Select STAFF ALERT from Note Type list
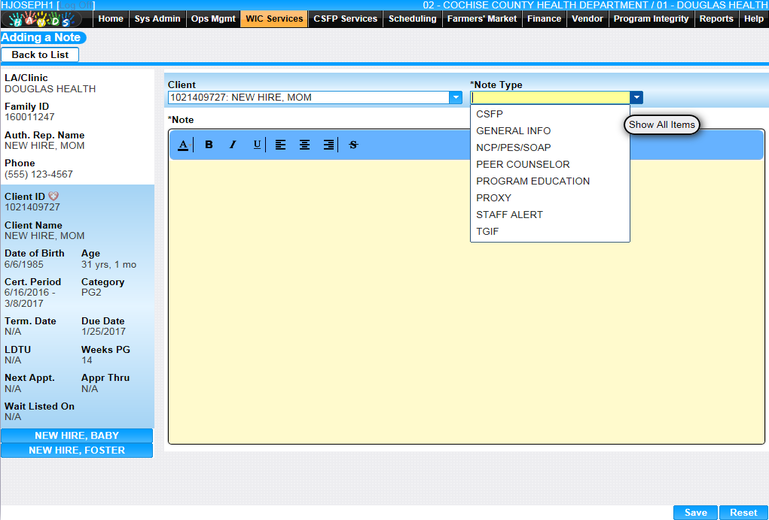Viewport: 769px width, 520px height. [509, 215]
